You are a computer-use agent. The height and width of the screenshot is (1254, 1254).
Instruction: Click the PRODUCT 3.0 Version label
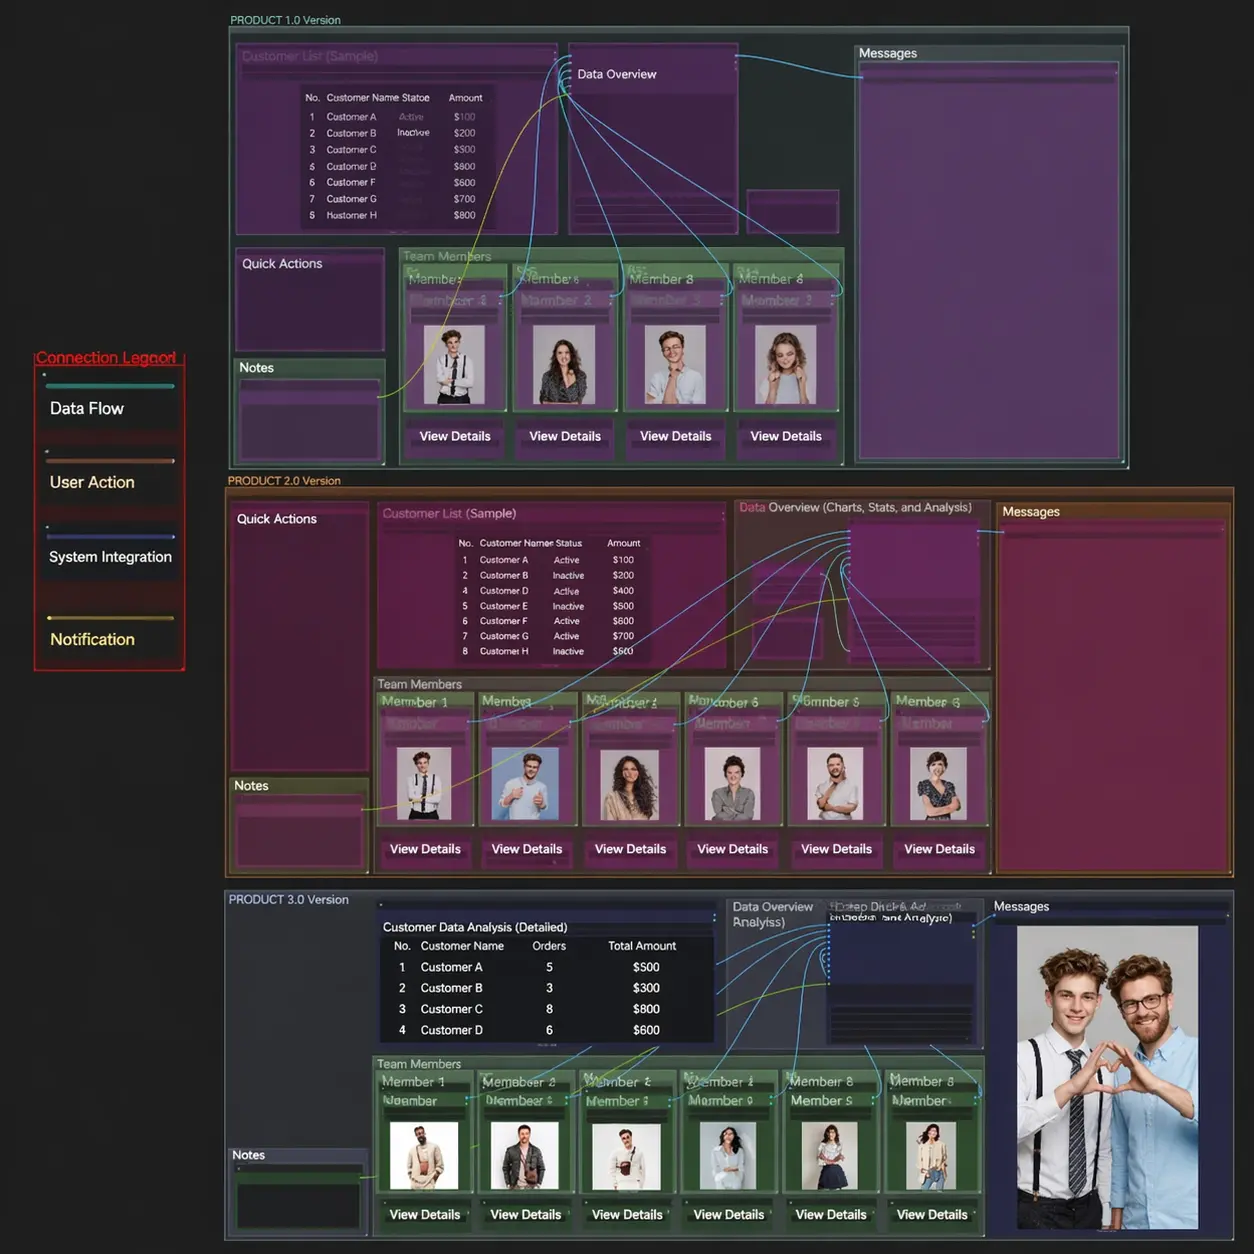click(289, 900)
